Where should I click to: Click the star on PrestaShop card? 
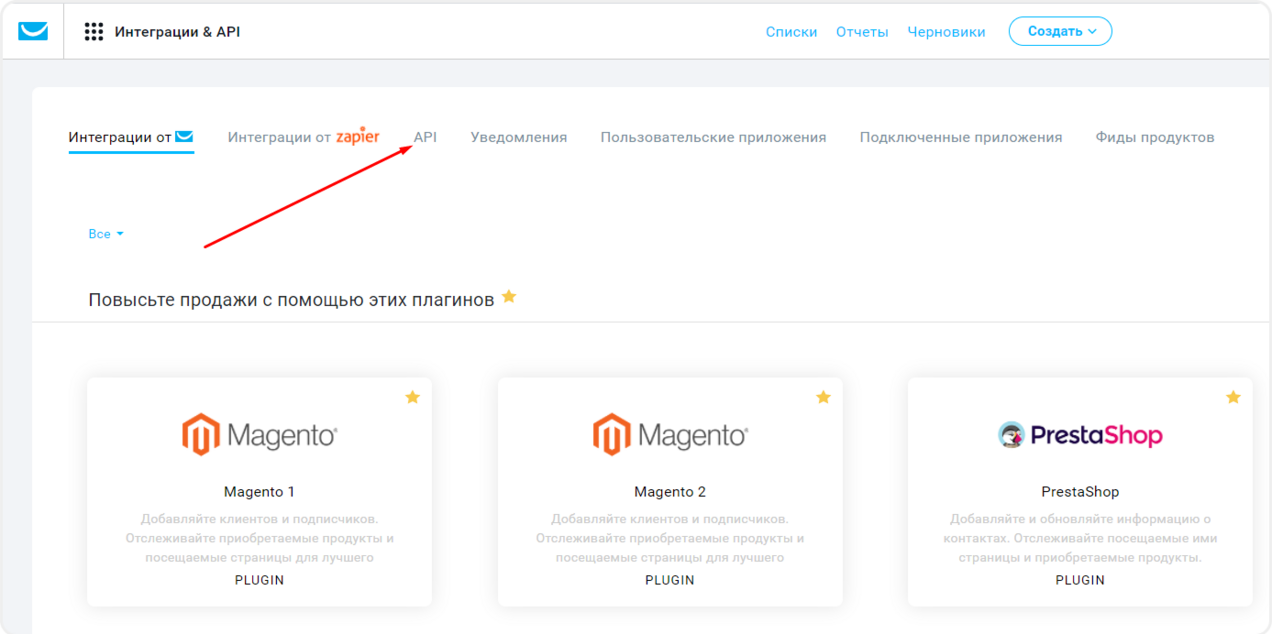pyautogui.click(x=1233, y=397)
